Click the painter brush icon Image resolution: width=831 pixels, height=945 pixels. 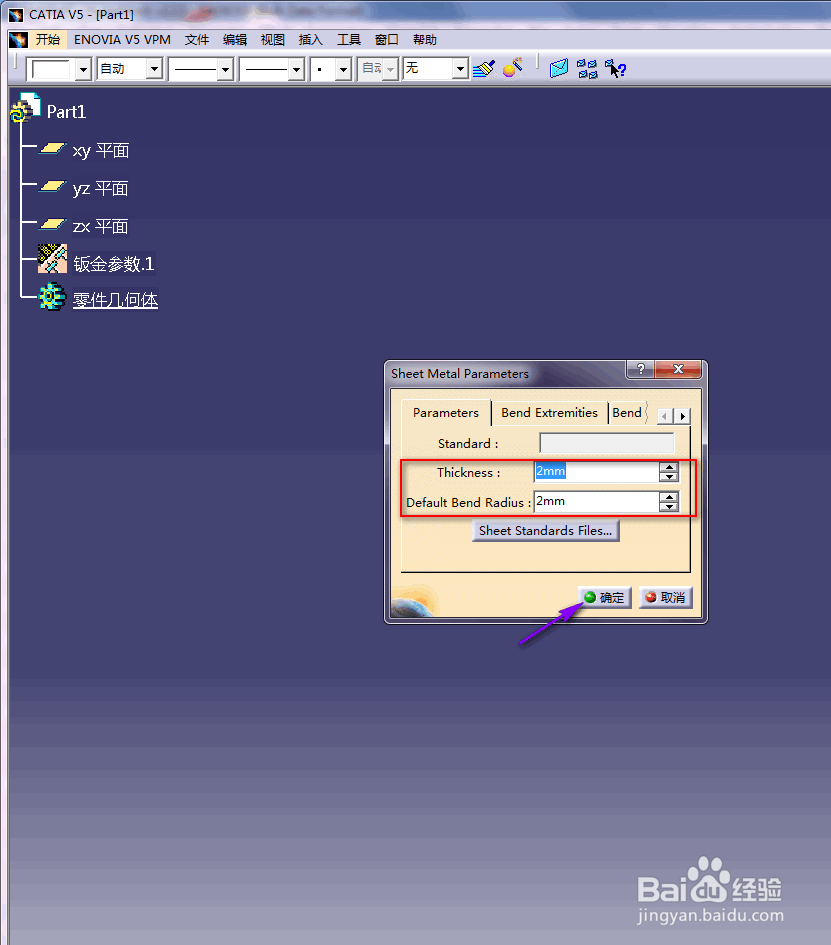(484, 69)
